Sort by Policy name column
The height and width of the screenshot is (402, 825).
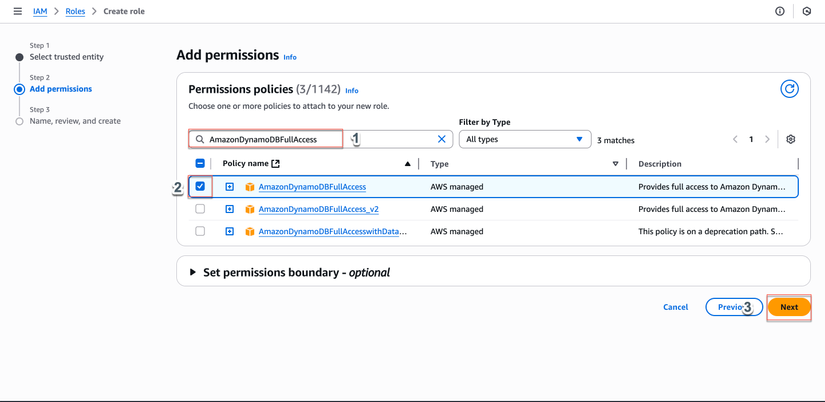click(407, 164)
